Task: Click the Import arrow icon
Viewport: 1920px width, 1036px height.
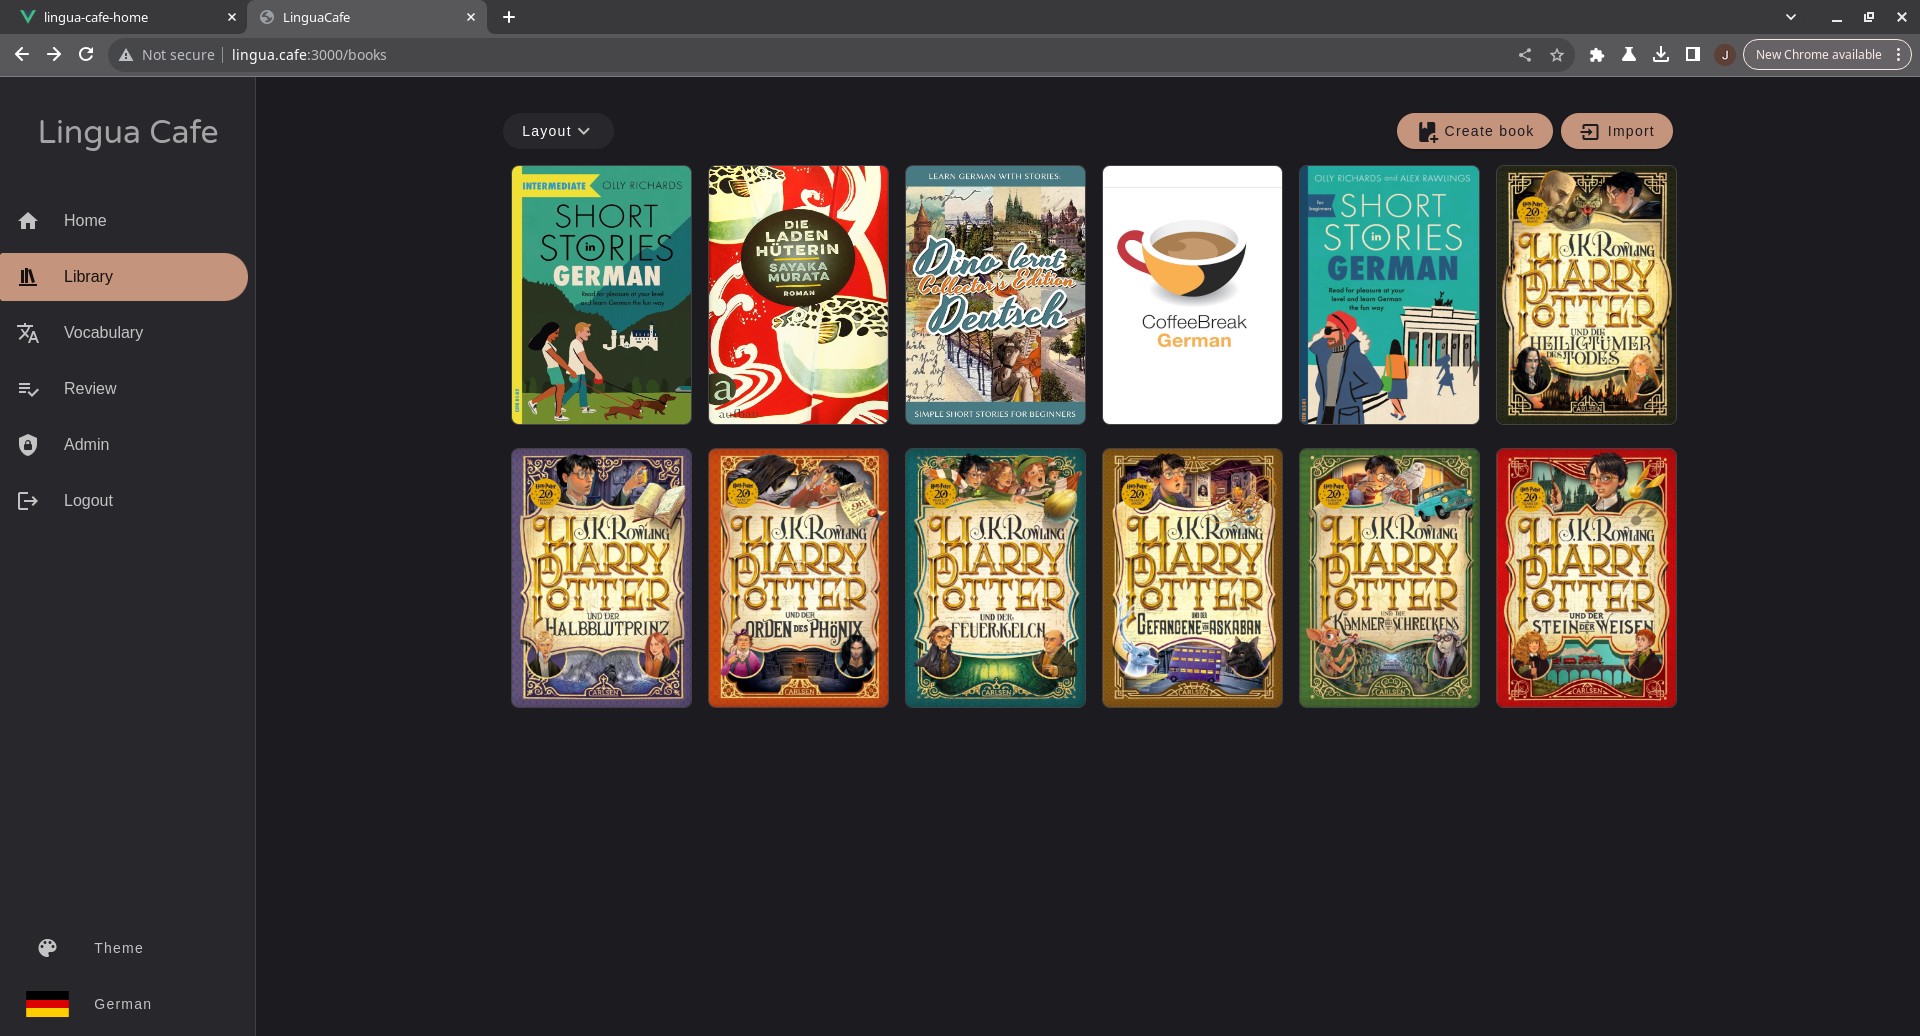Action: [x=1590, y=131]
